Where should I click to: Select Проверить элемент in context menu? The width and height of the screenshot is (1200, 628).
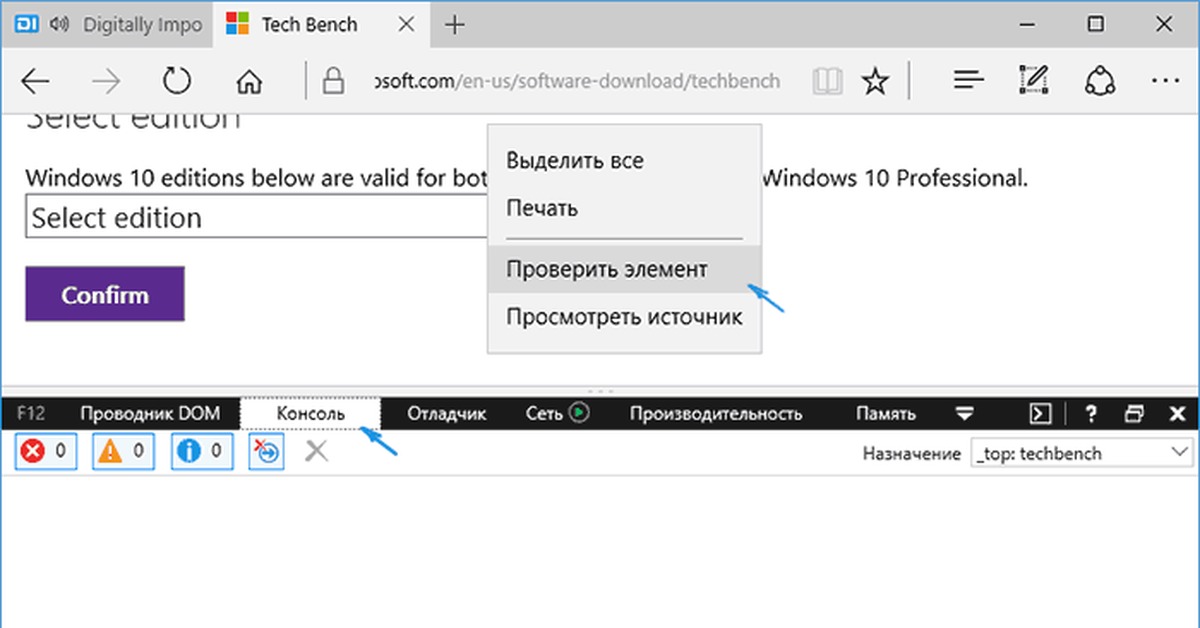pos(625,270)
